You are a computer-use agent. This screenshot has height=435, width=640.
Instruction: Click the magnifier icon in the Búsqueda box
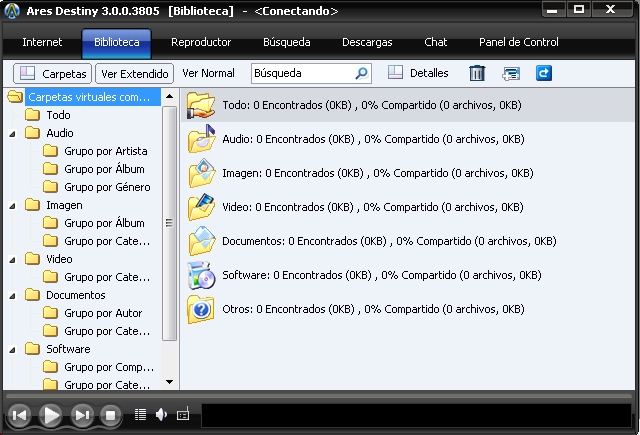point(361,73)
